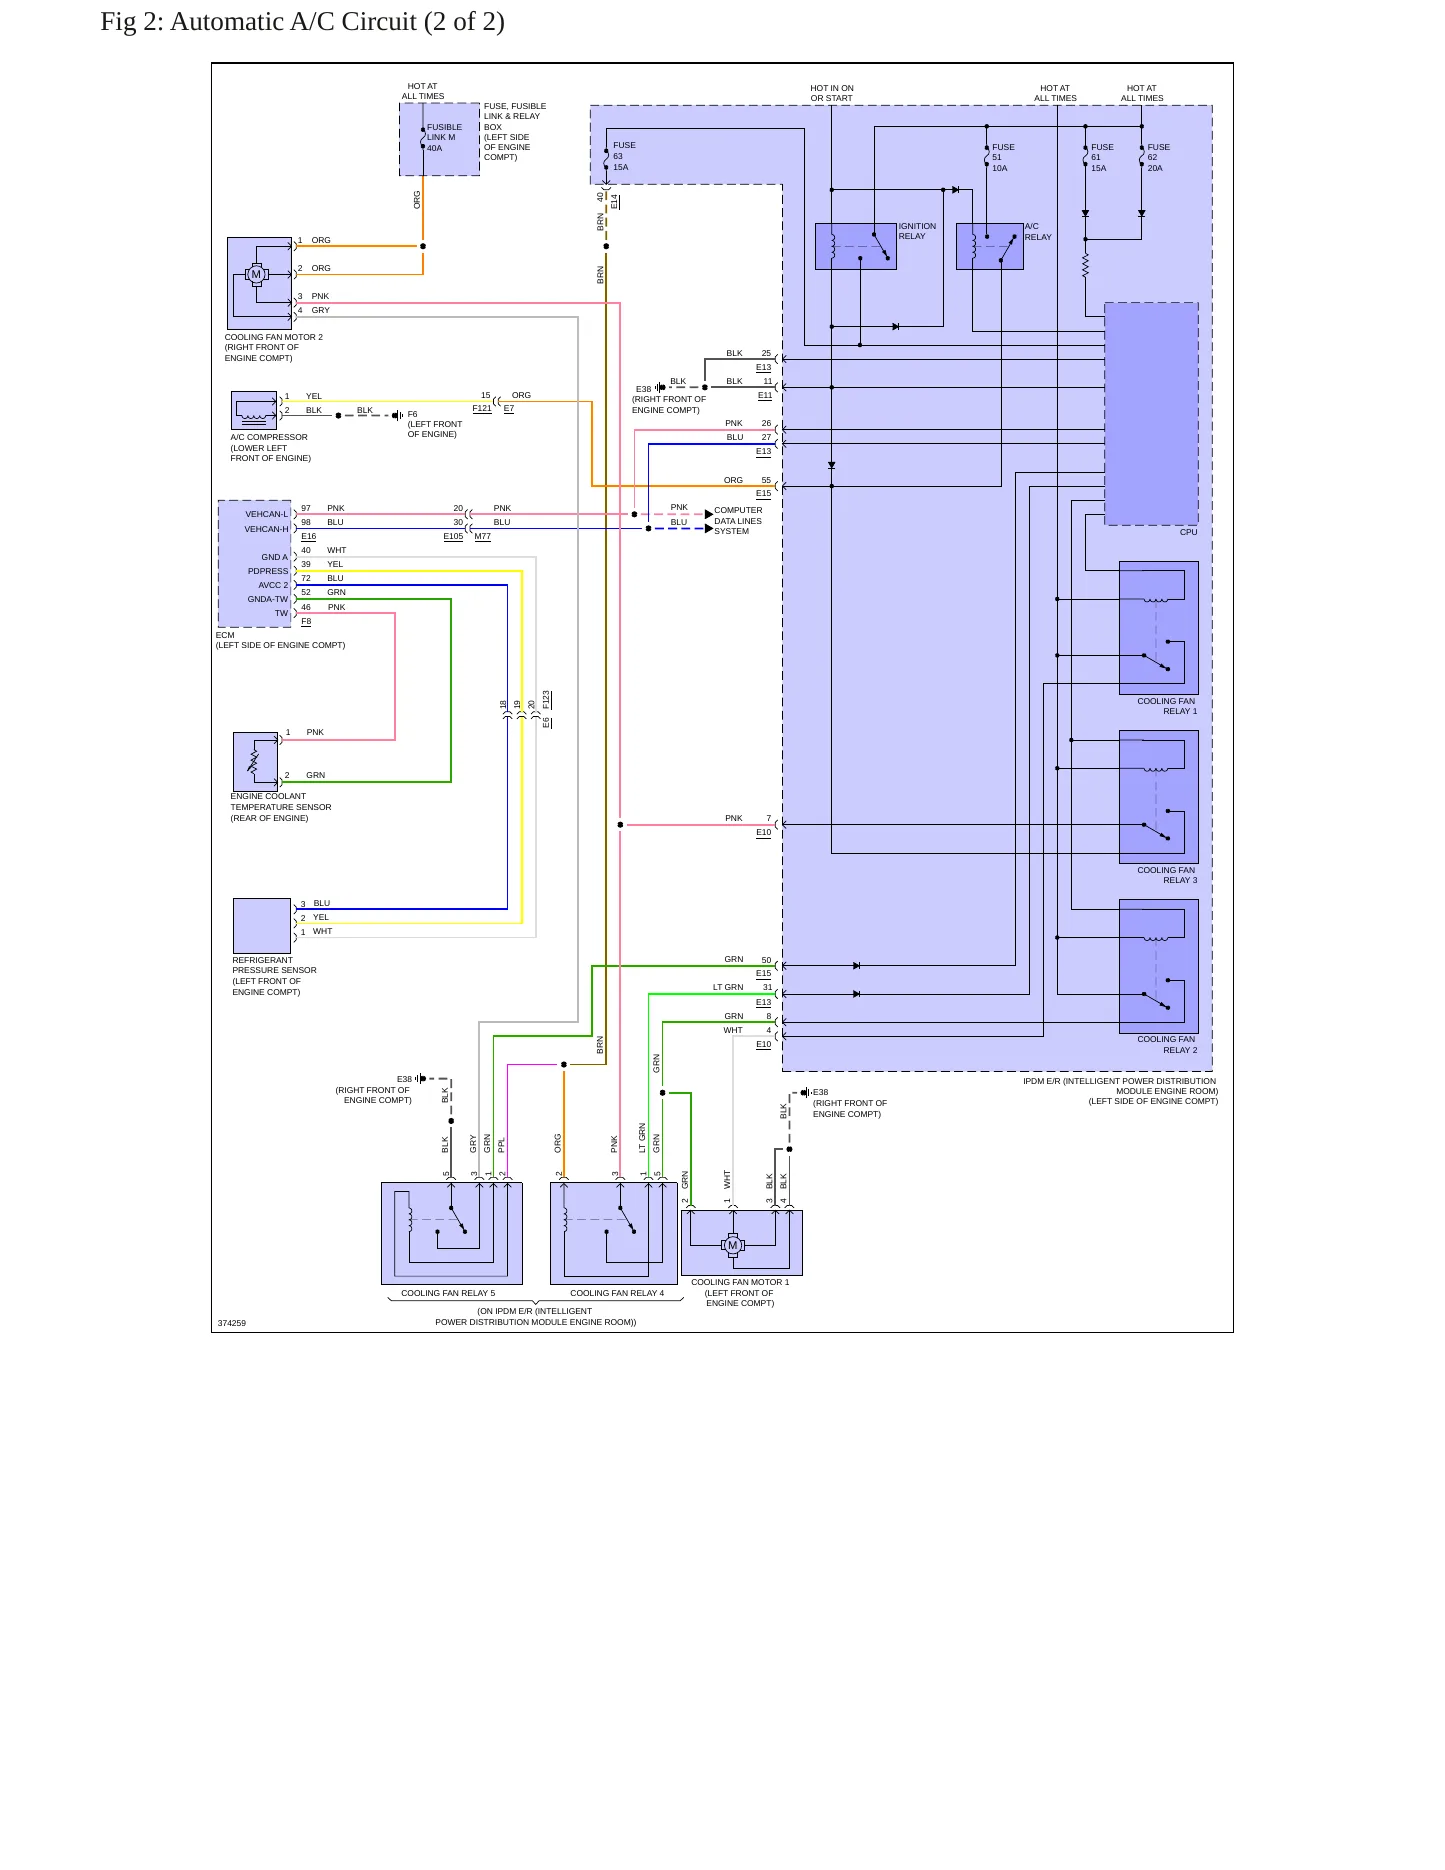Click the FUSE 51 10A label
This screenshot has height=1870, width=1445.
[1003, 157]
